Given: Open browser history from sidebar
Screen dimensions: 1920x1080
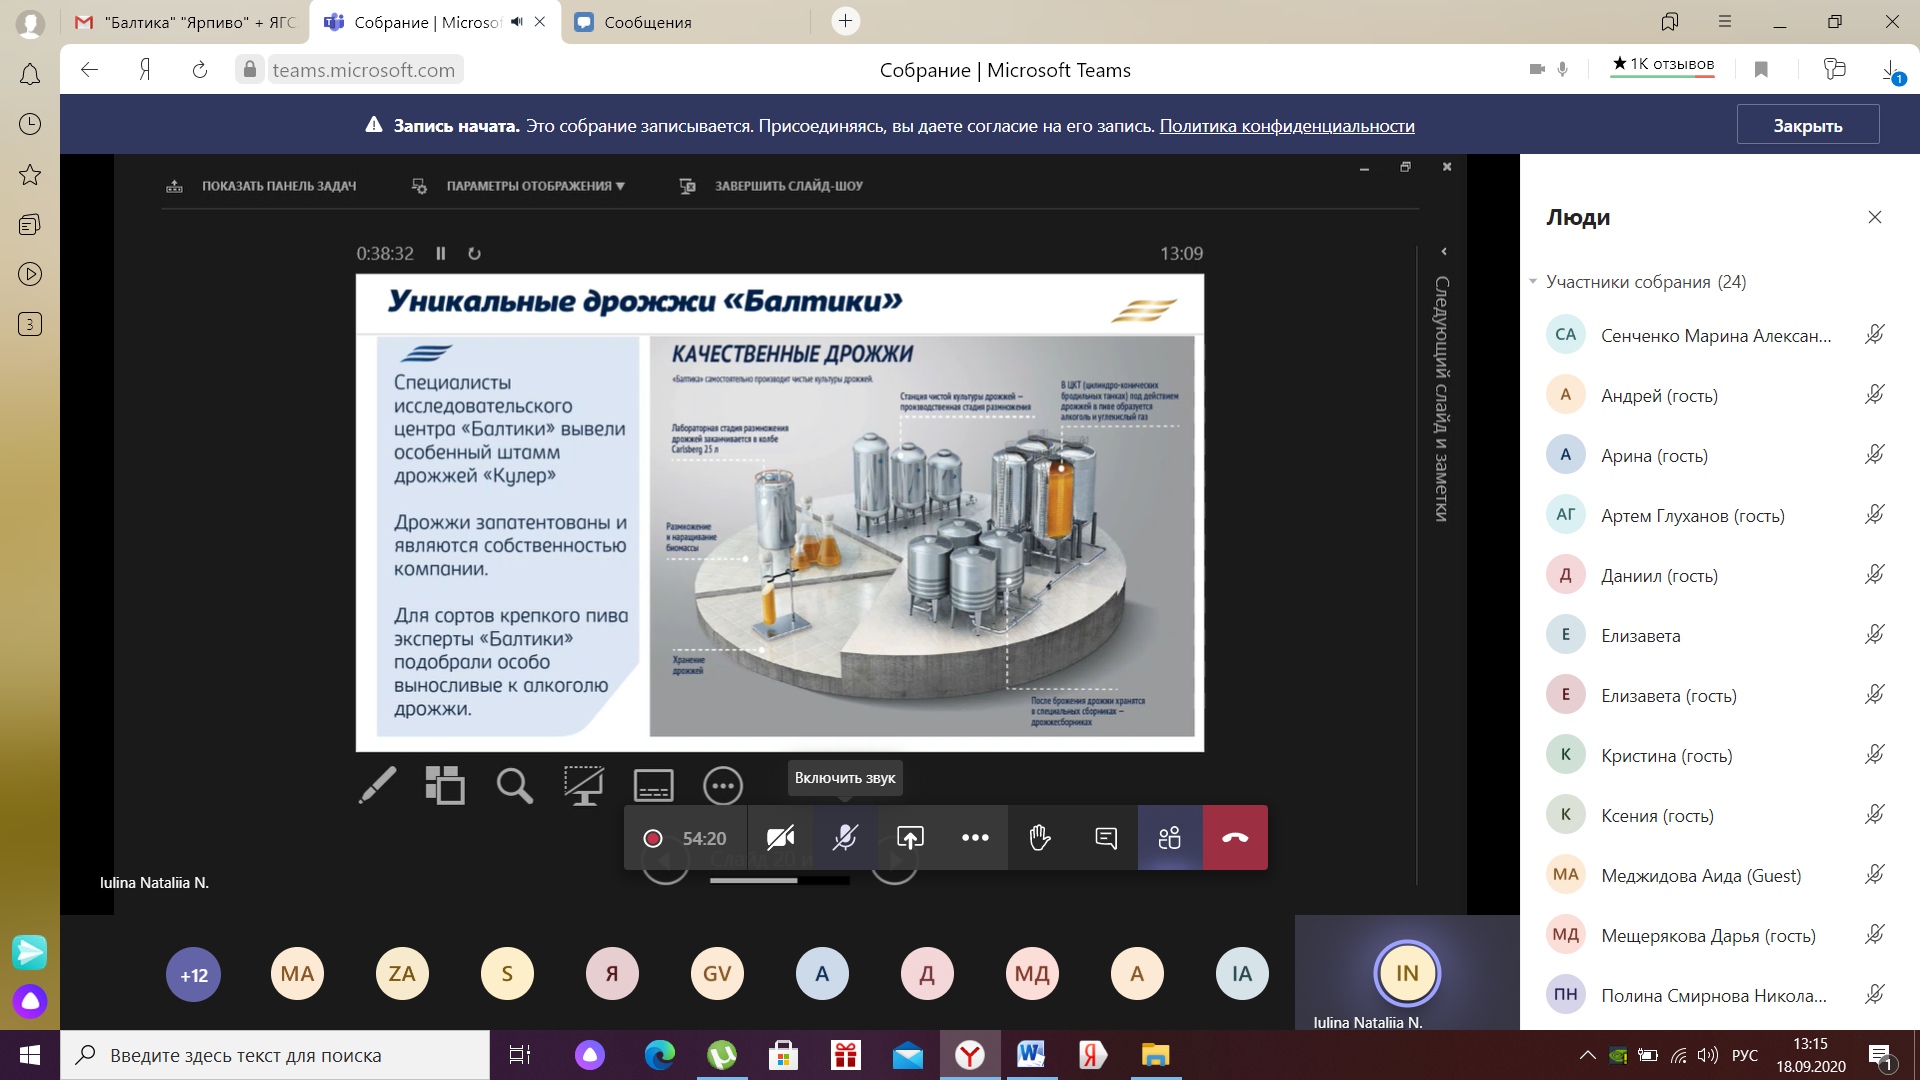Looking at the screenshot, I should pyautogui.click(x=30, y=124).
